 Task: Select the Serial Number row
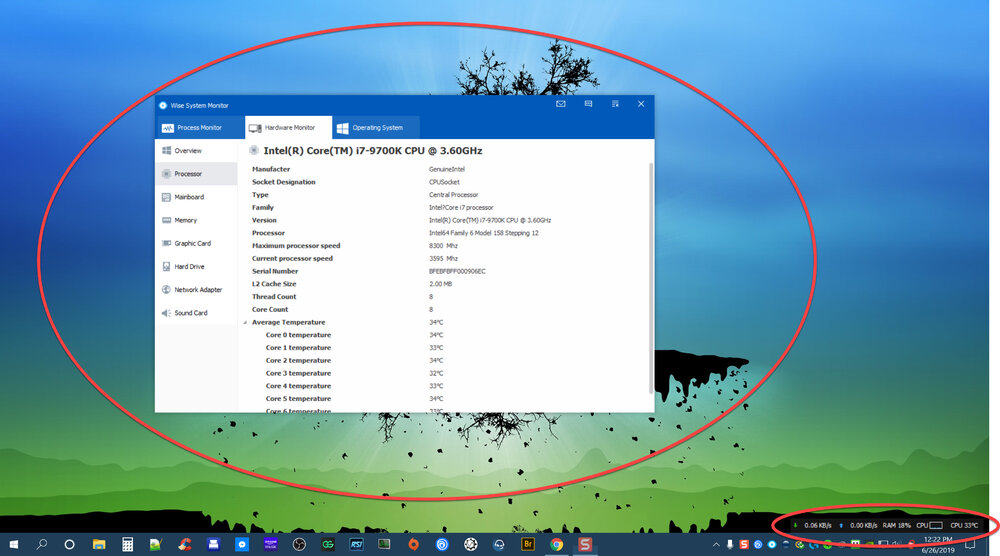click(445, 271)
